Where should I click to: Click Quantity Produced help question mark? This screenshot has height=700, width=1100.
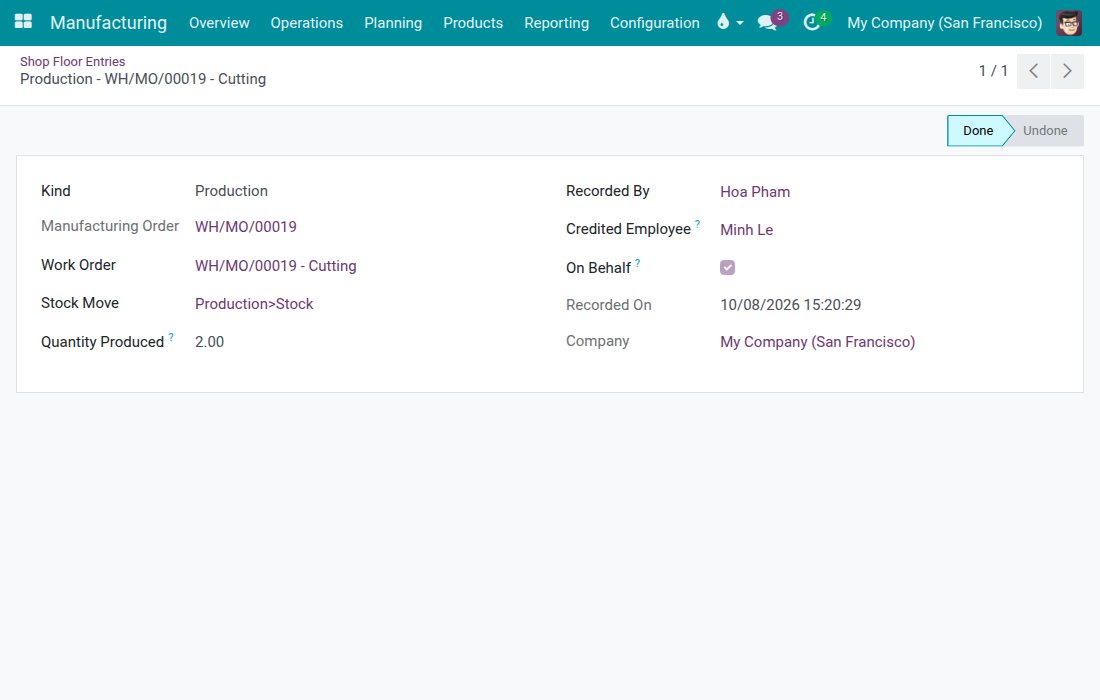(x=171, y=337)
